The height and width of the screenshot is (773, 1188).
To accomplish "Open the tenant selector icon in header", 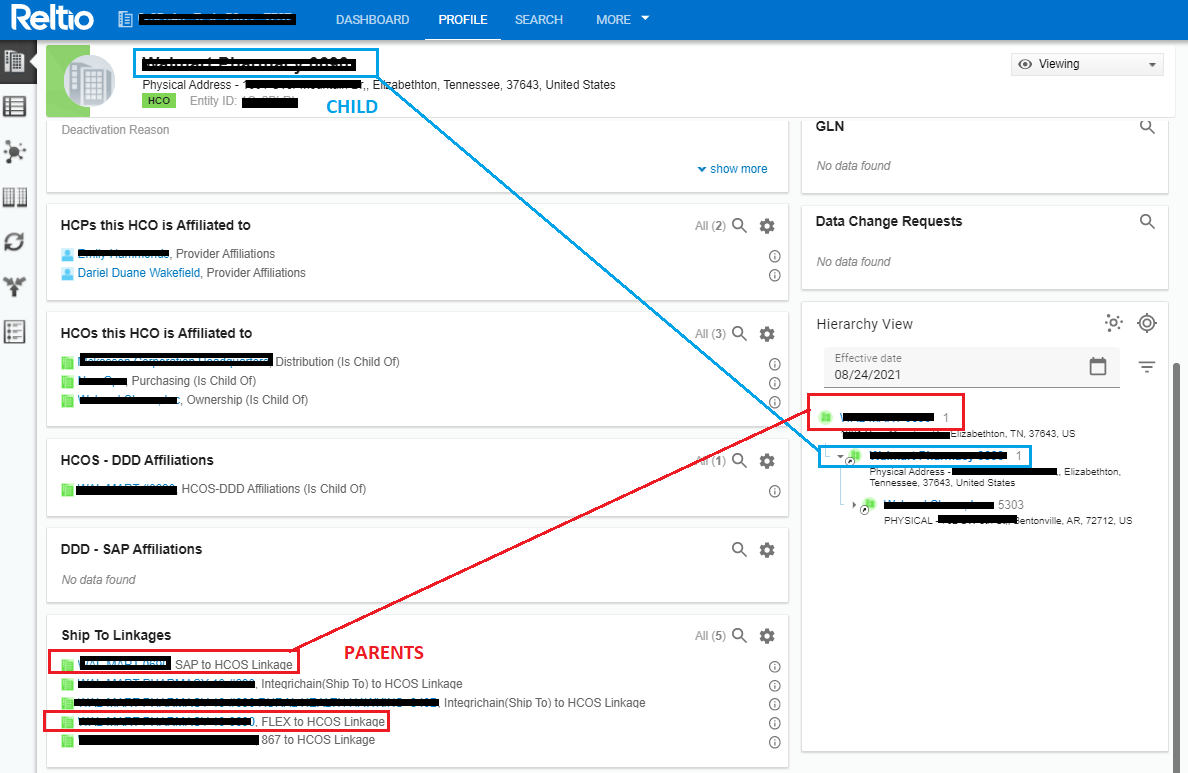I will (x=125, y=19).
